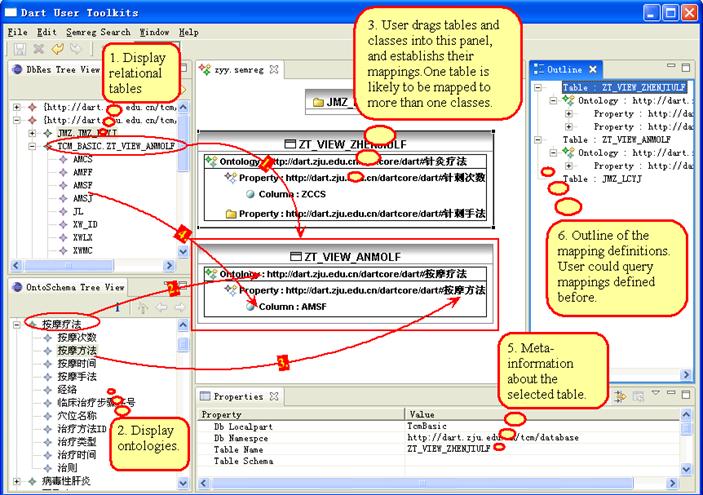Click the Redo arrow toolbar icon

click(75, 48)
